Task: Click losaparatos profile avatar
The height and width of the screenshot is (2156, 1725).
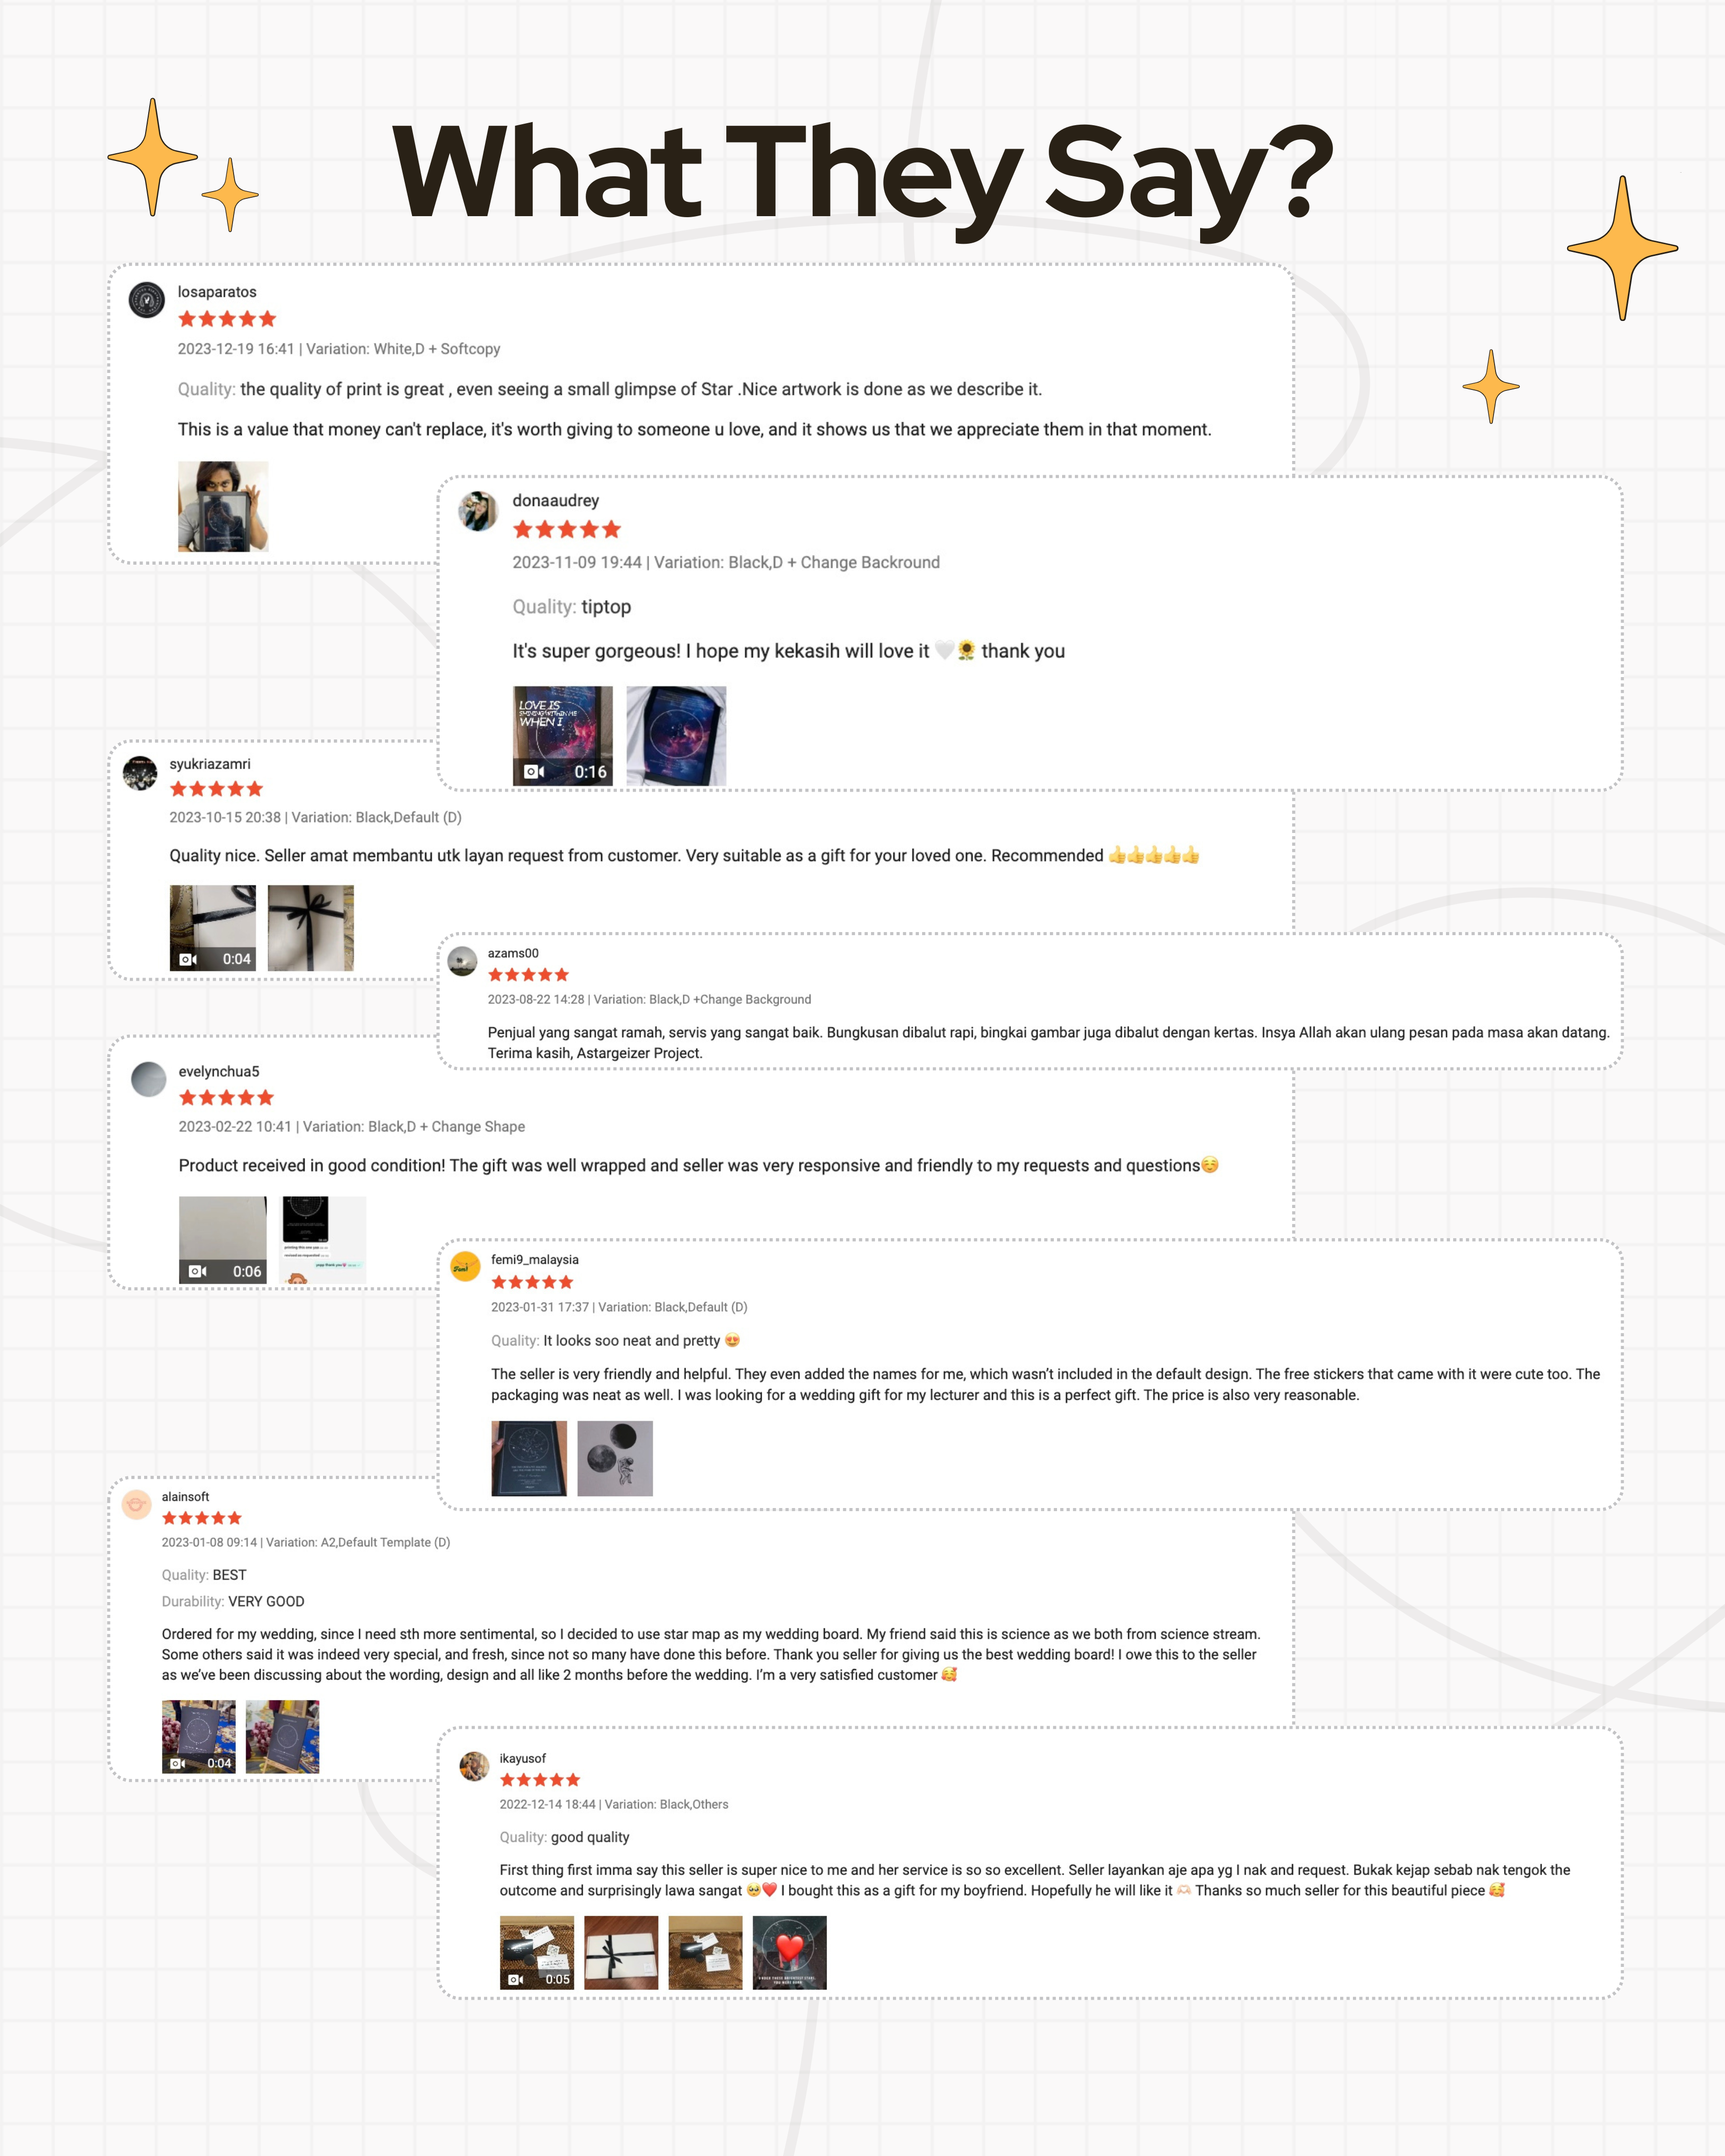Action: click(x=147, y=300)
